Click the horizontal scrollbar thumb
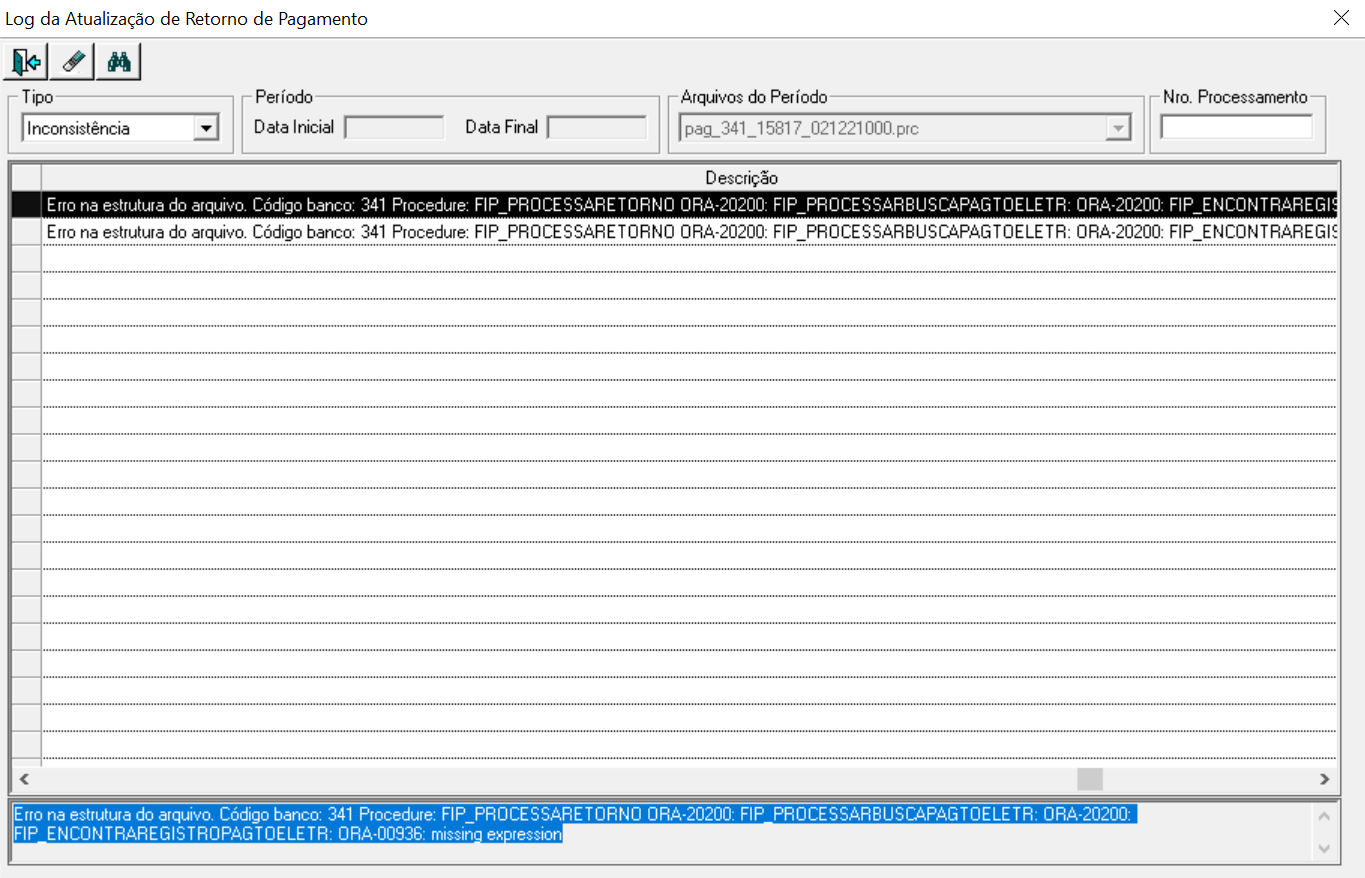The width and height of the screenshot is (1365, 878). (x=1090, y=779)
